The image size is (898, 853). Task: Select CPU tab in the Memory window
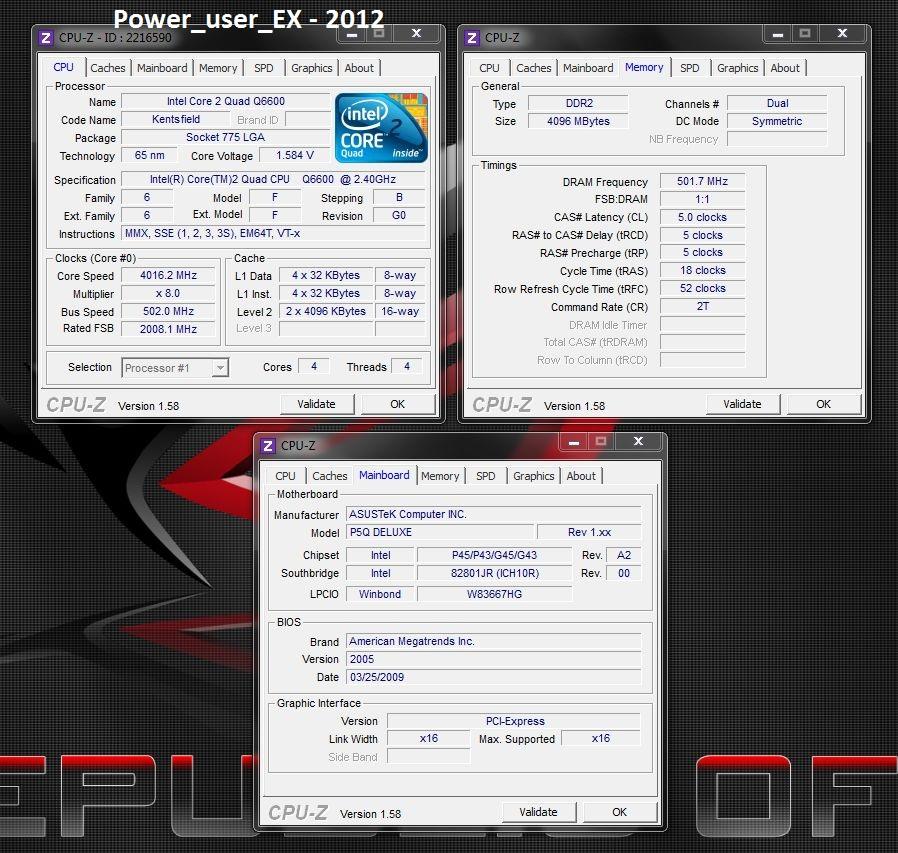click(489, 68)
